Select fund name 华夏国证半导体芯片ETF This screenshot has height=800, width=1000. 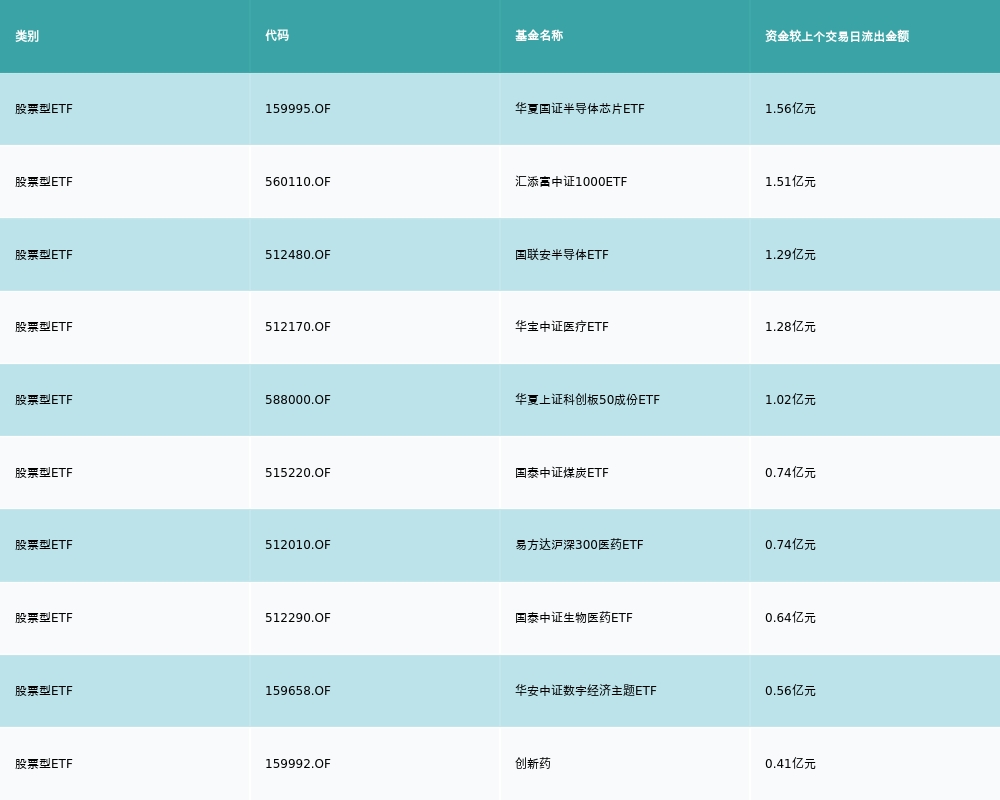point(580,109)
